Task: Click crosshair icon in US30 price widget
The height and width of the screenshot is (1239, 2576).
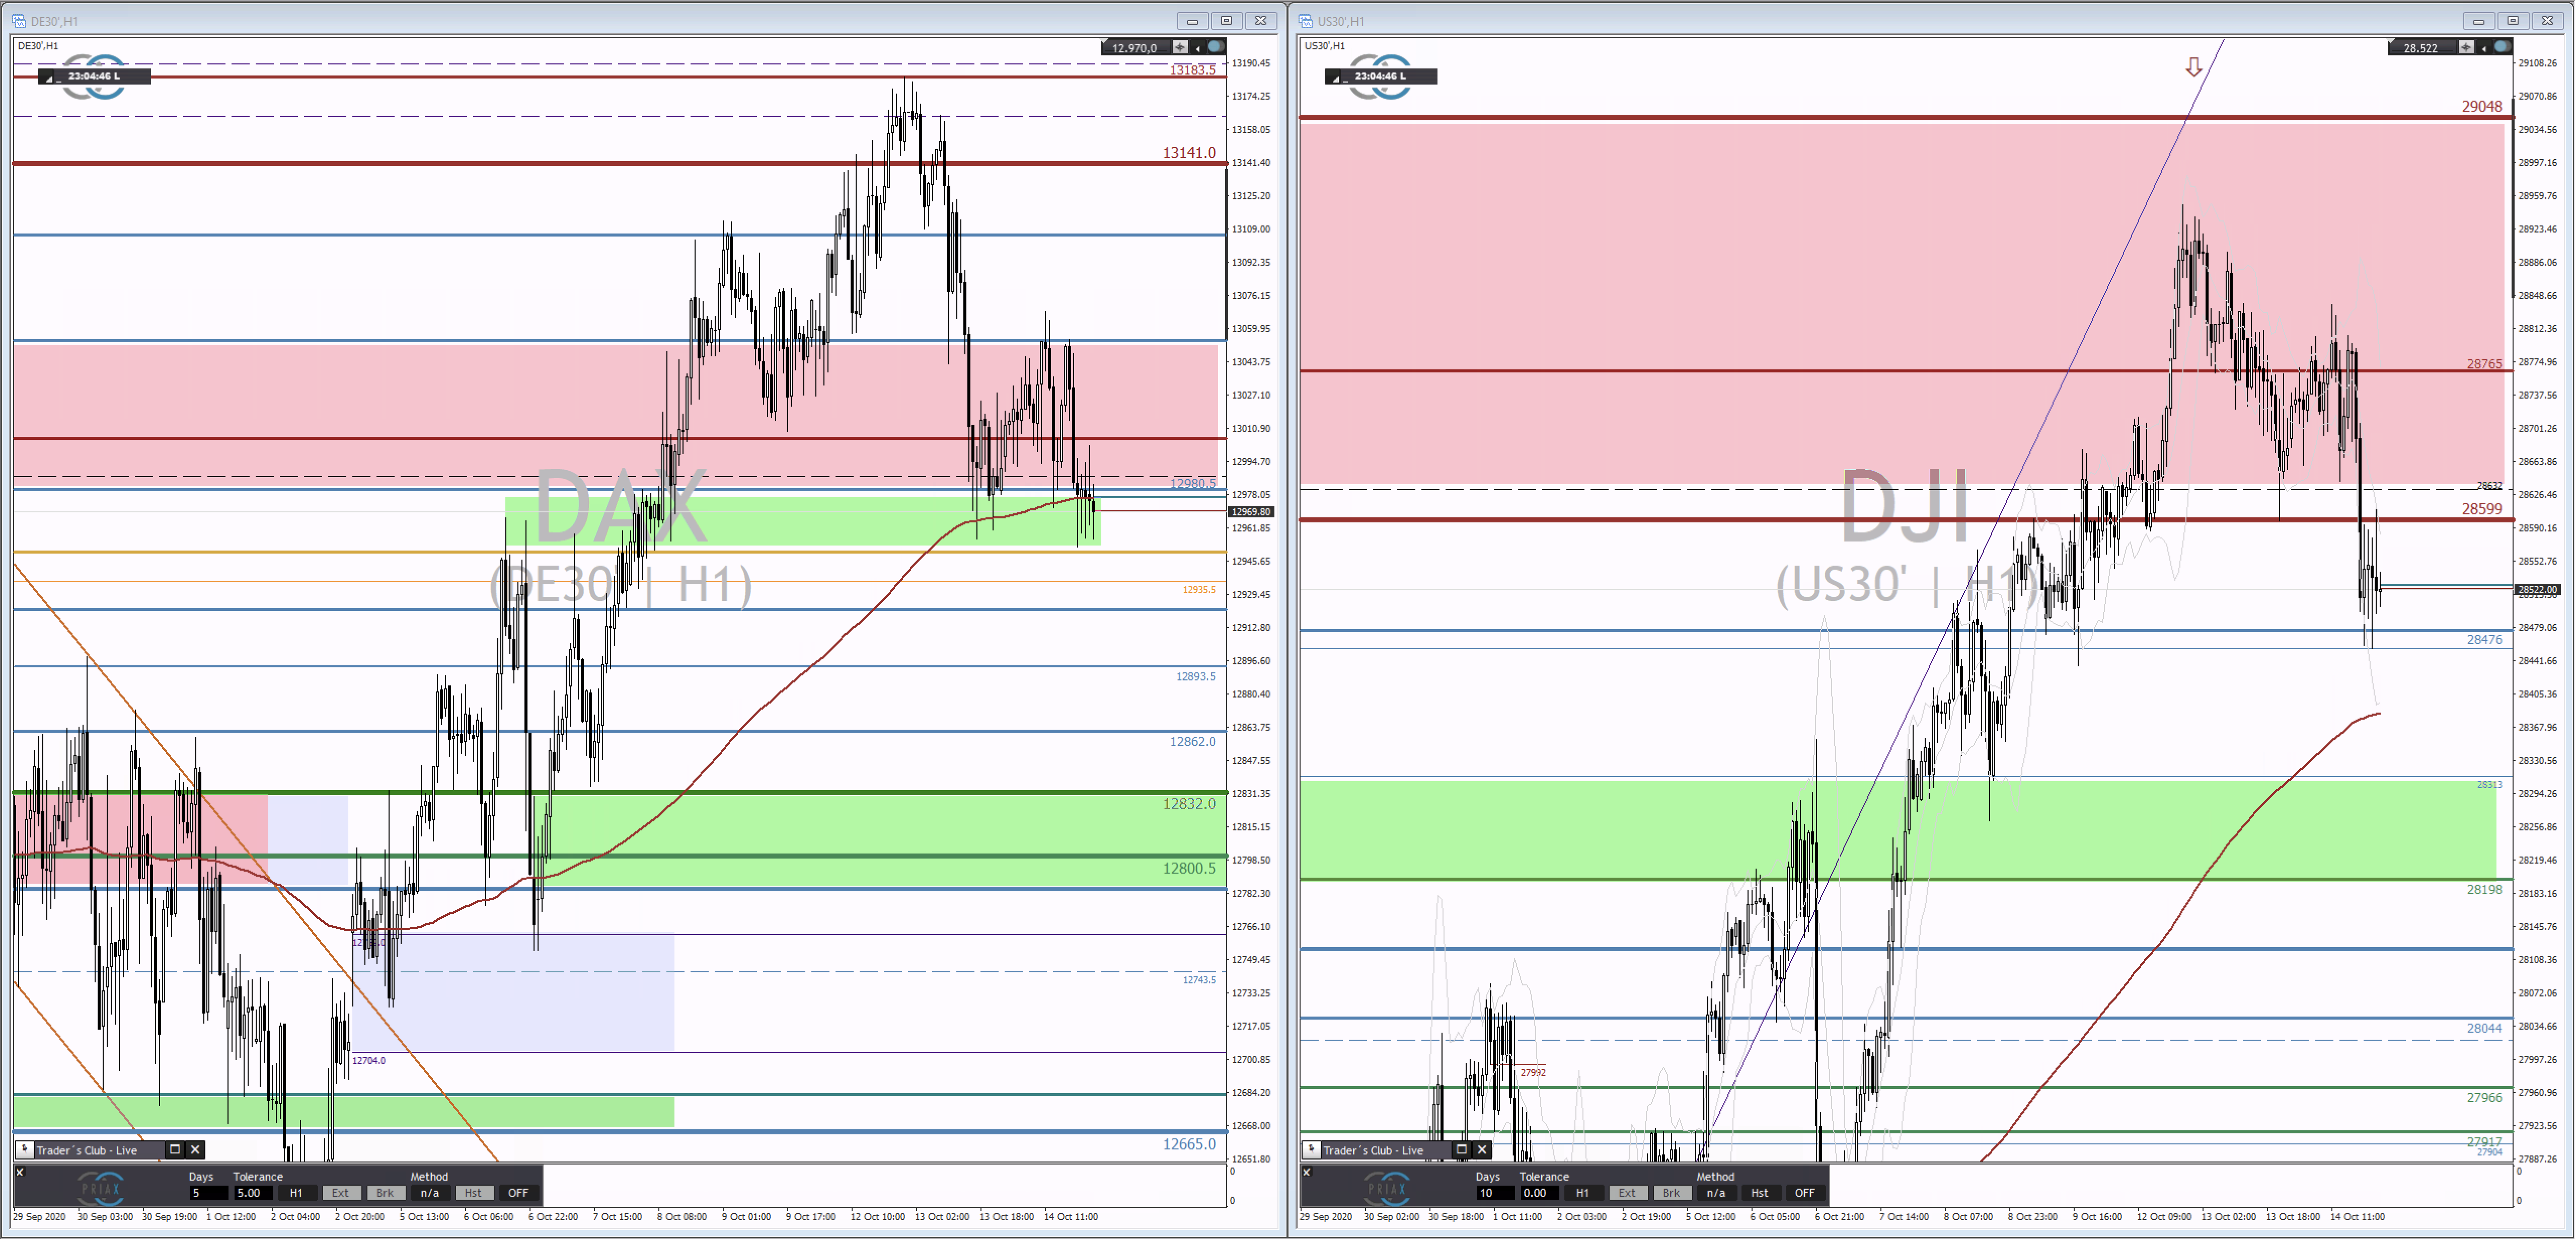Action: (2467, 47)
